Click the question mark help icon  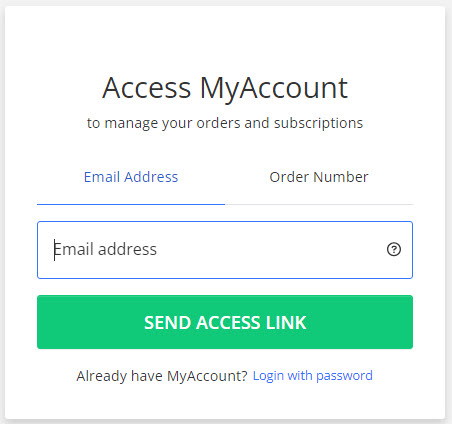pyautogui.click(x=394, y=249)
